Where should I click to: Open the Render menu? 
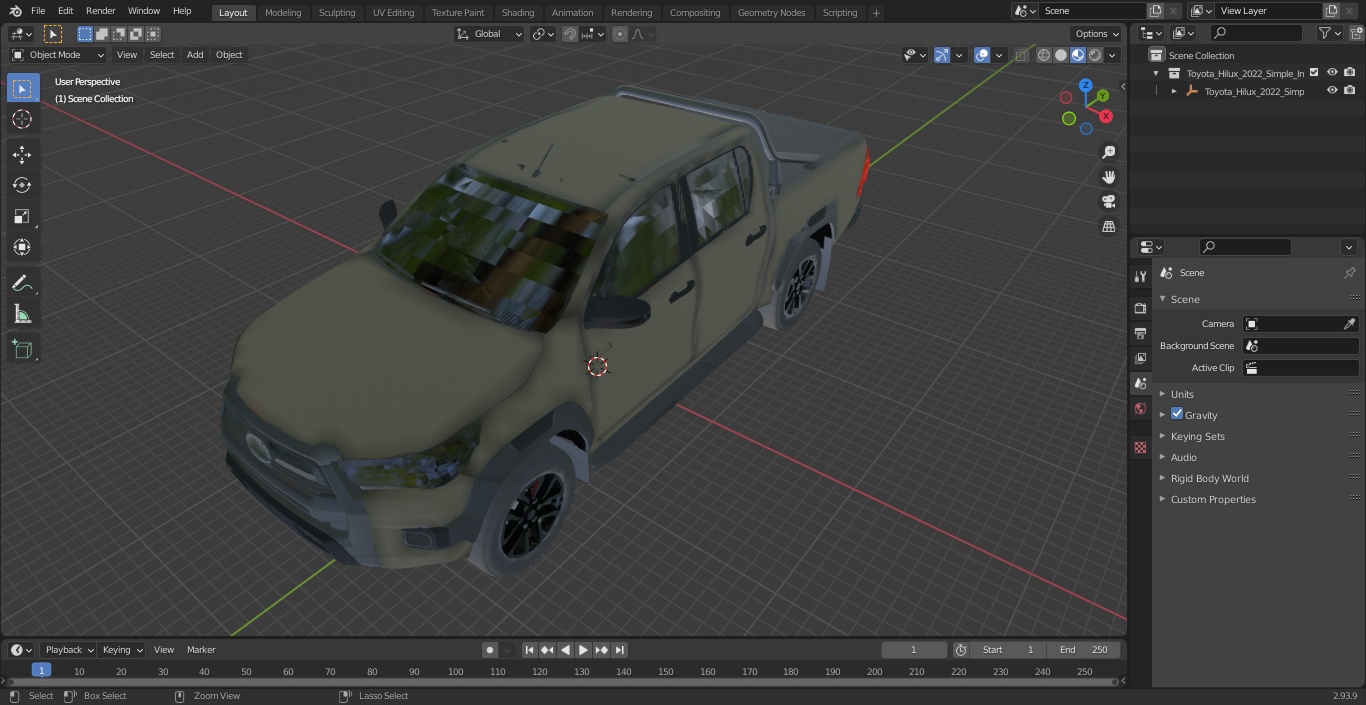[101, 11]
